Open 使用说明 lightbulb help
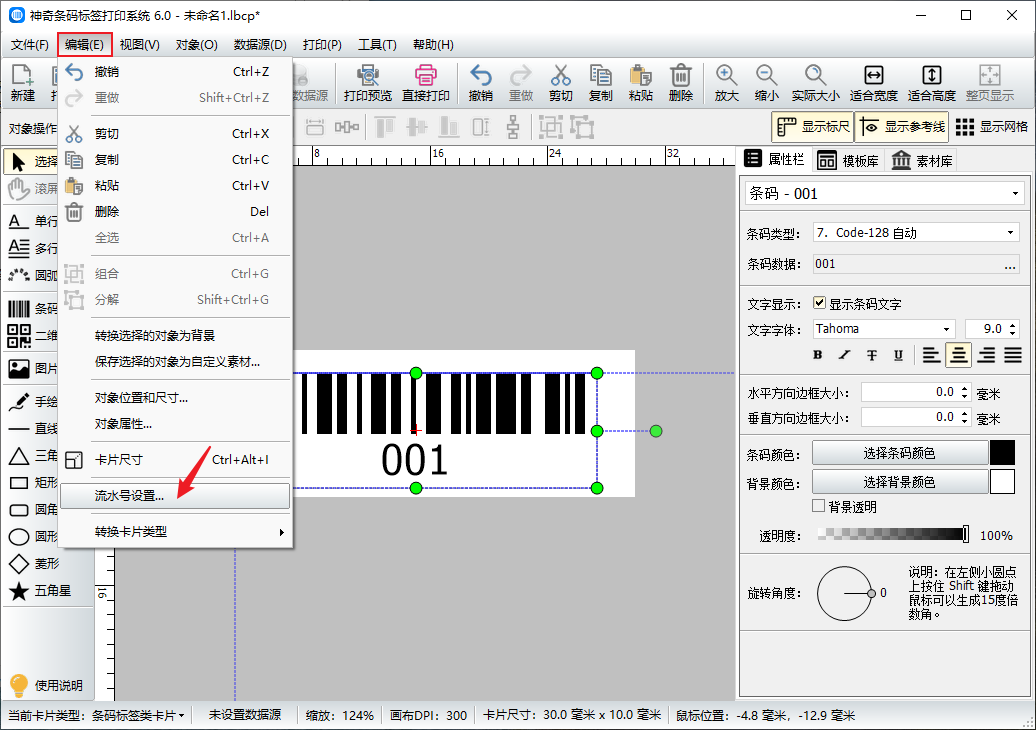 (x=46, y=685)
